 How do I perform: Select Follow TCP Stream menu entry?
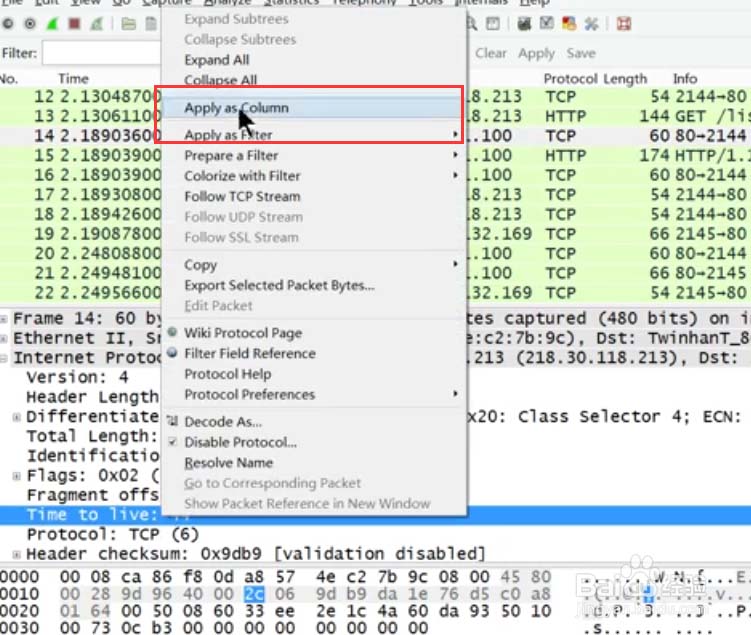pyautogui.click(x=241, y=196)
